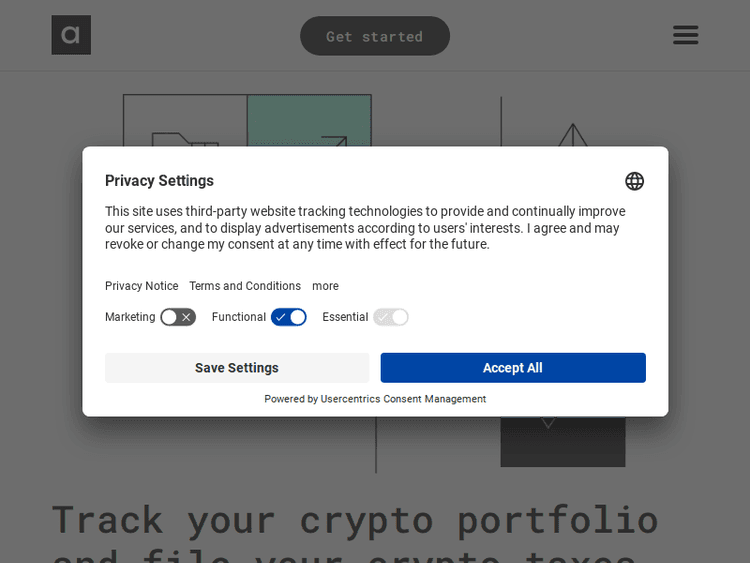750x563 pixels.
Task: Click the Privacy Settings dialog heading
Action: click(159, 181)
